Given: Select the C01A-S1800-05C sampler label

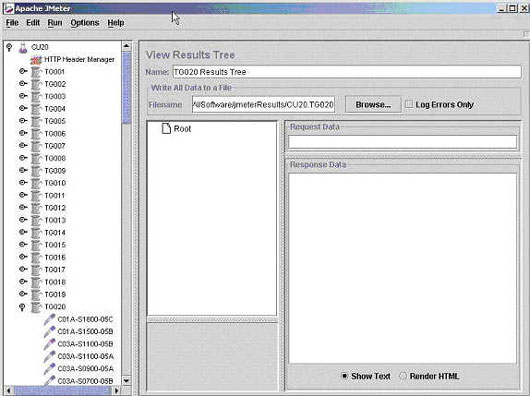Looking at the screenshot, I should point(85,319).
